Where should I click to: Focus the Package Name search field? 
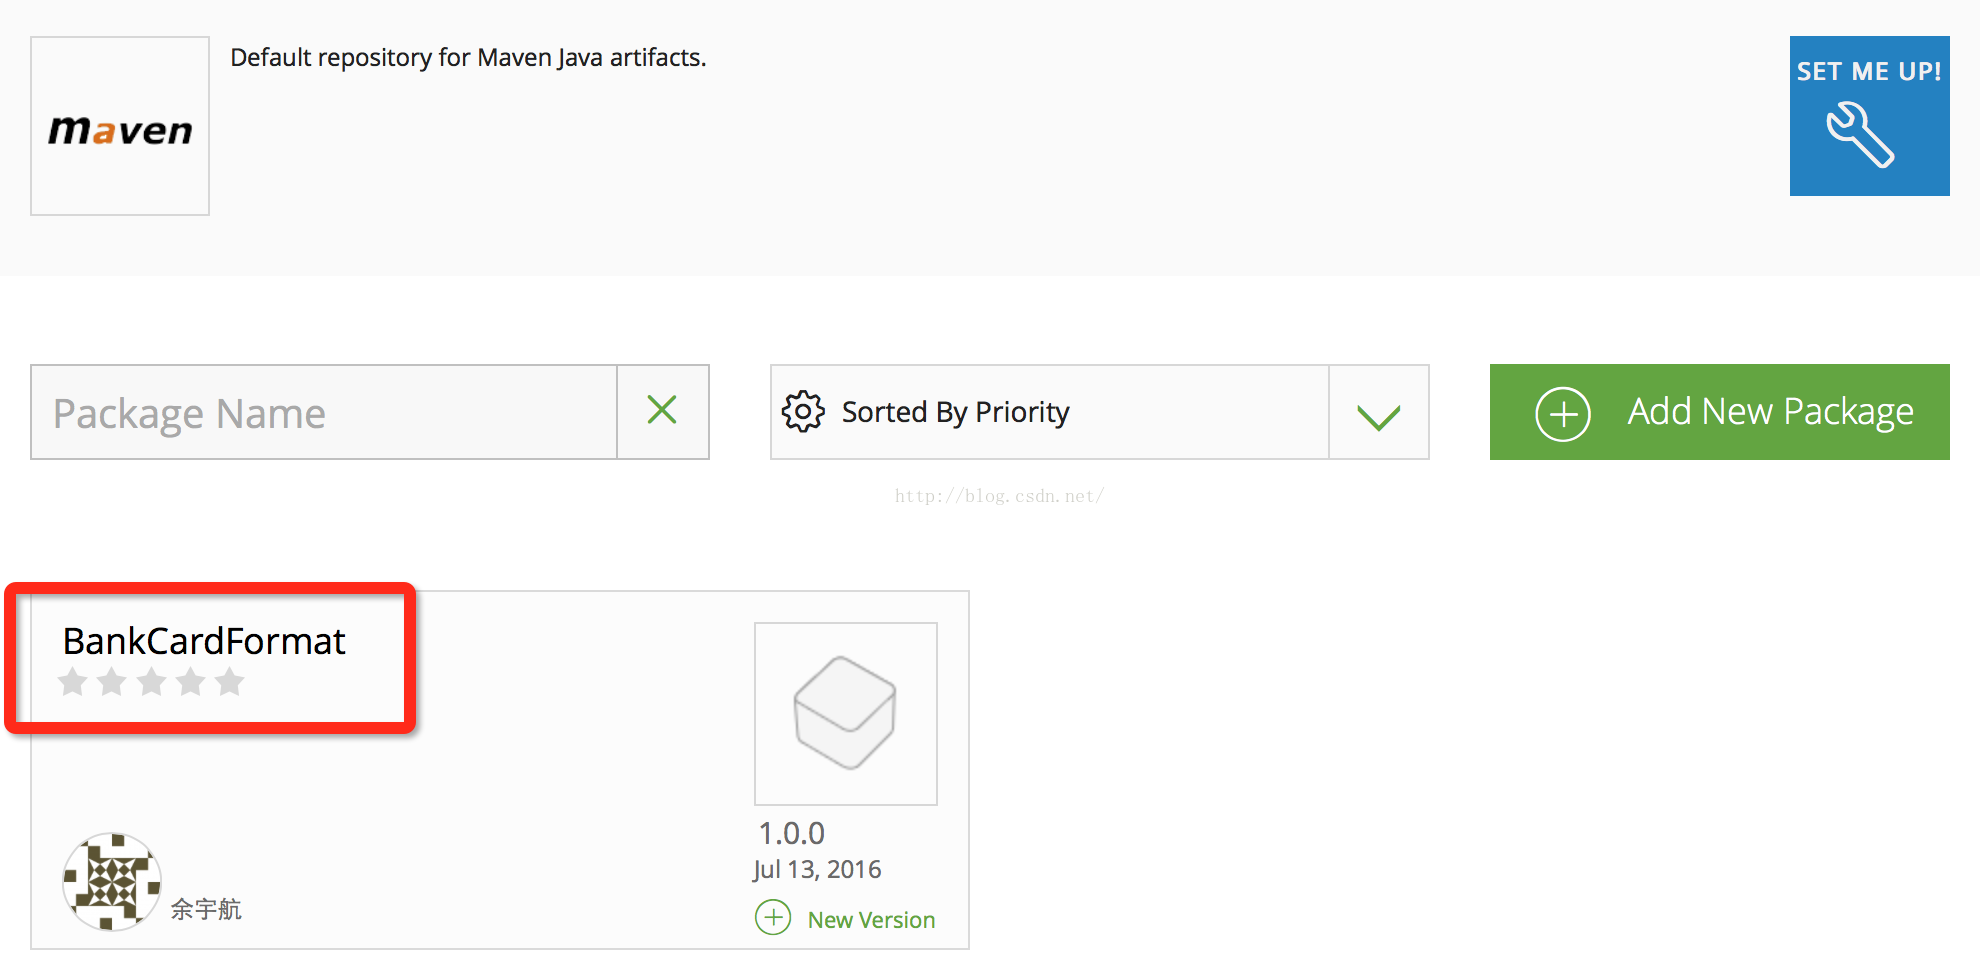click(x=323, y=413)
